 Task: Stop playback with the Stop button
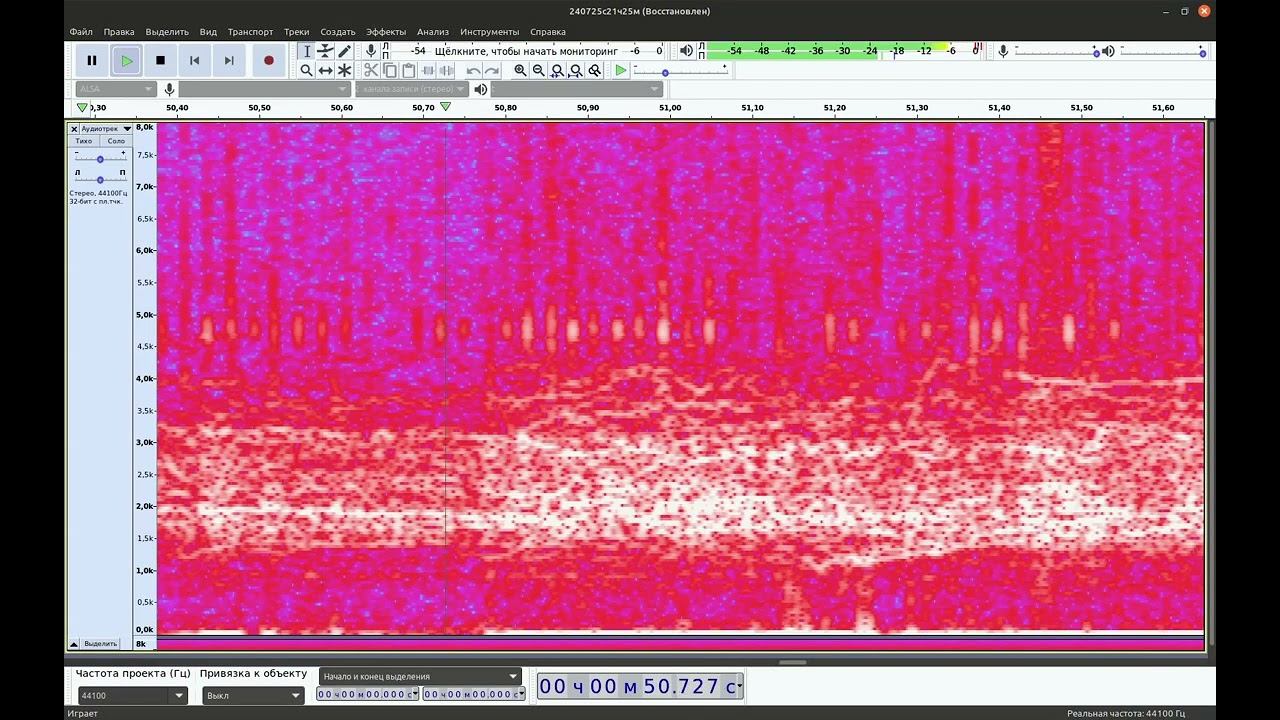point(160,60)
